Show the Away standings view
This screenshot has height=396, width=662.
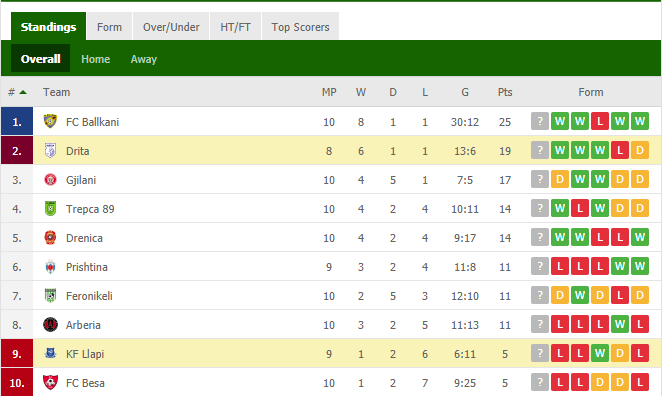(144, 59)
